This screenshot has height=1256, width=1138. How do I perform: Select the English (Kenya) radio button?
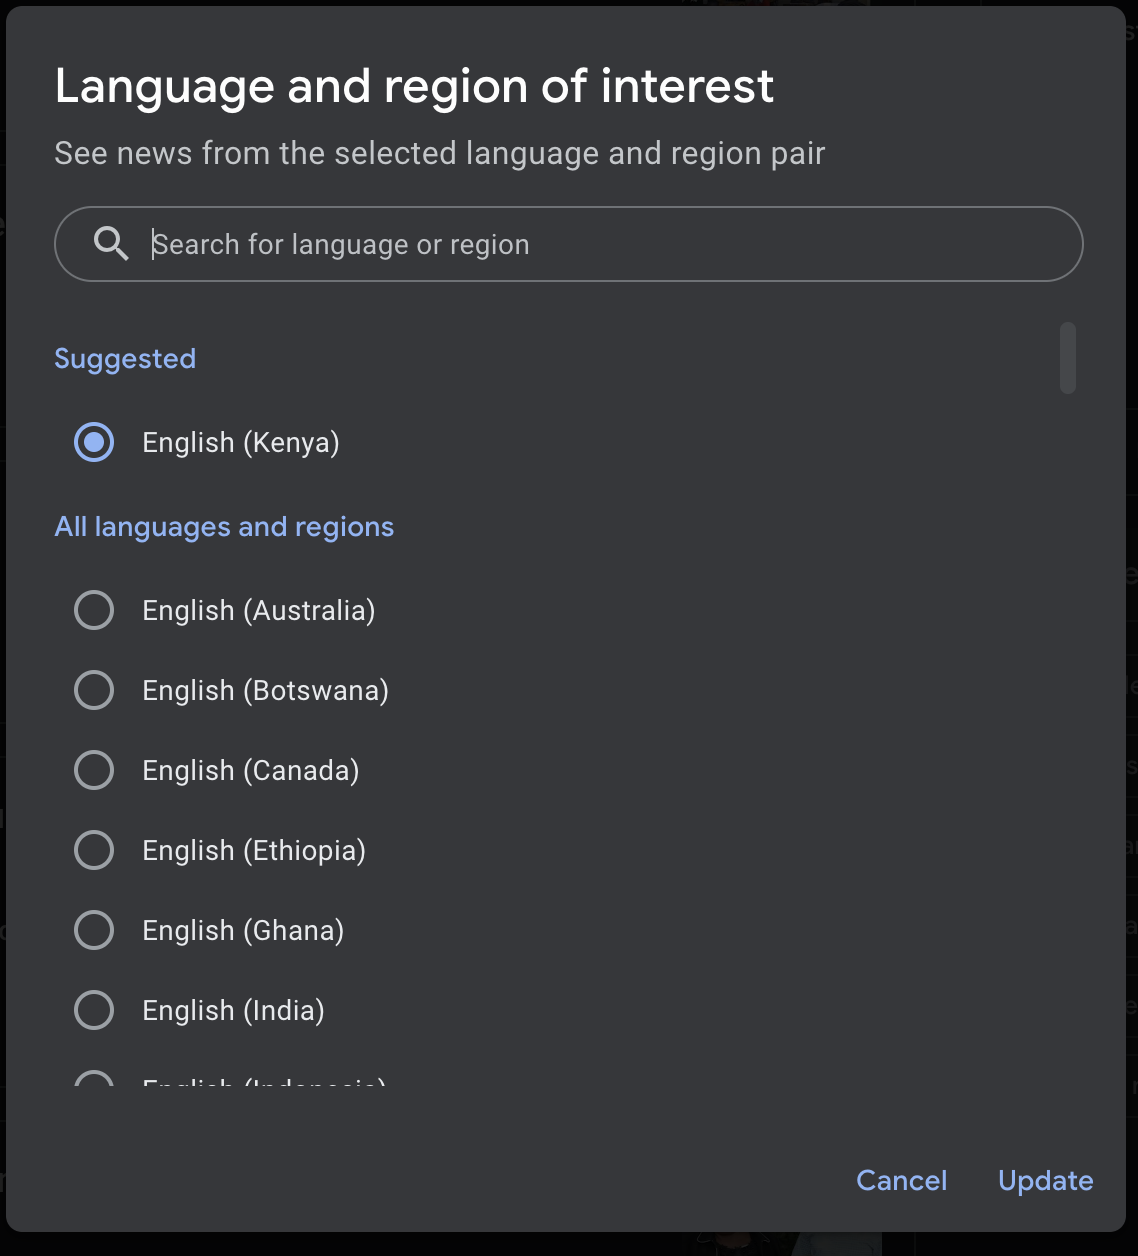coord(94,442)
